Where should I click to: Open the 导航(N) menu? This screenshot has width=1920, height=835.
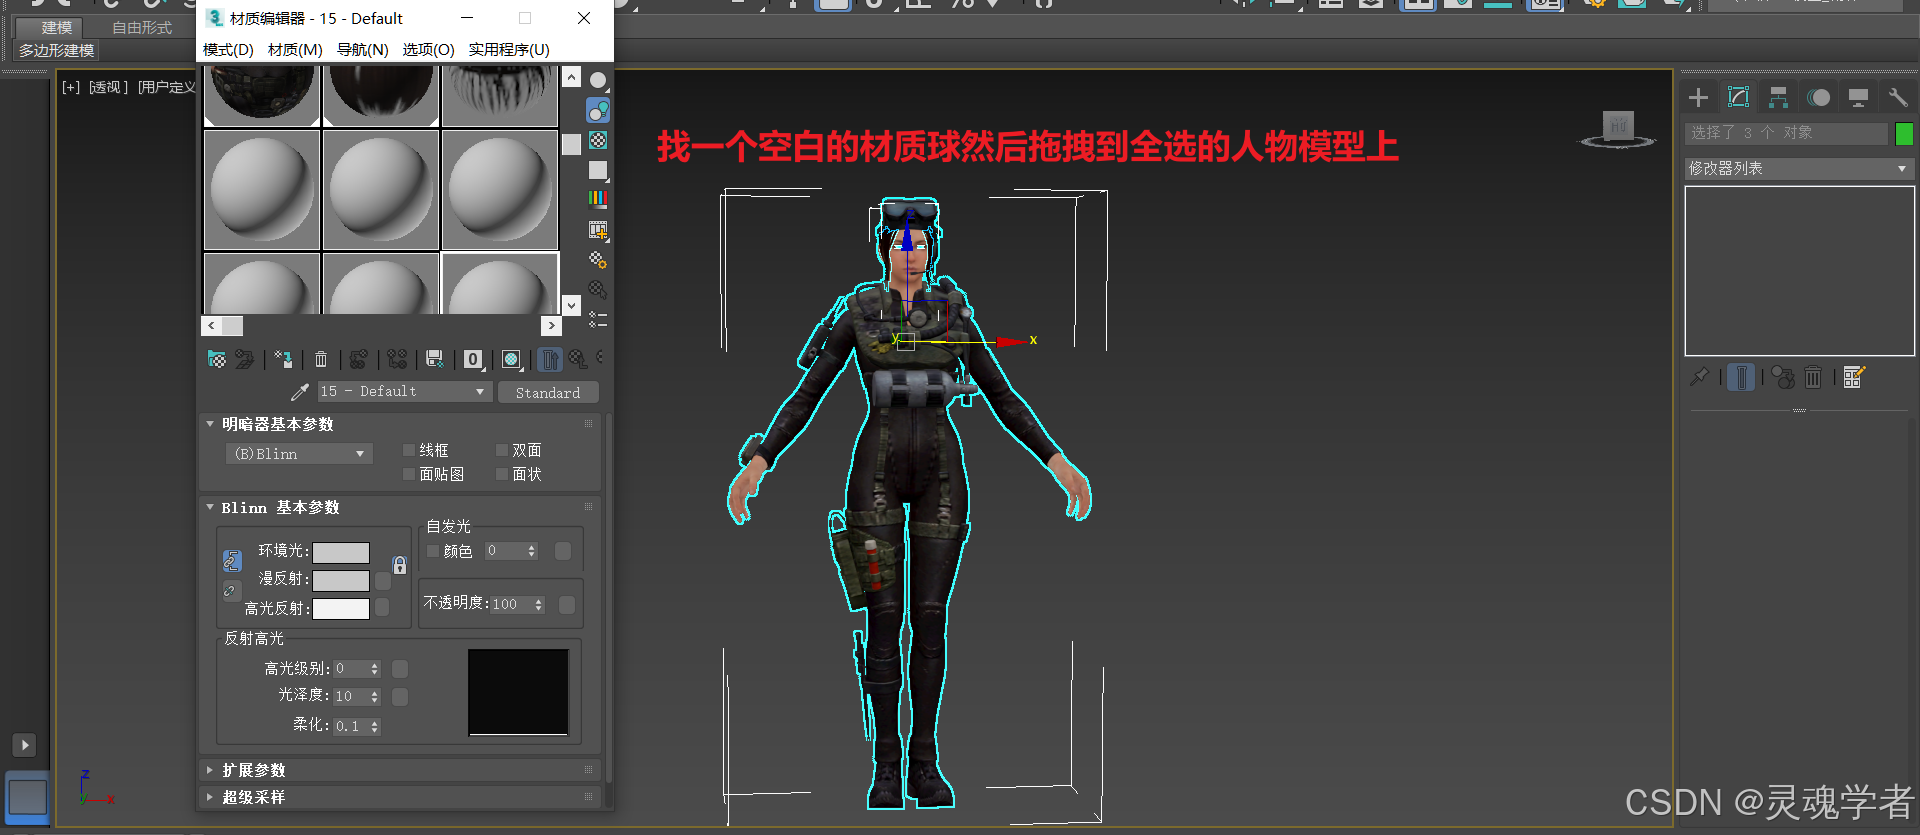click(x=362, y=50)
